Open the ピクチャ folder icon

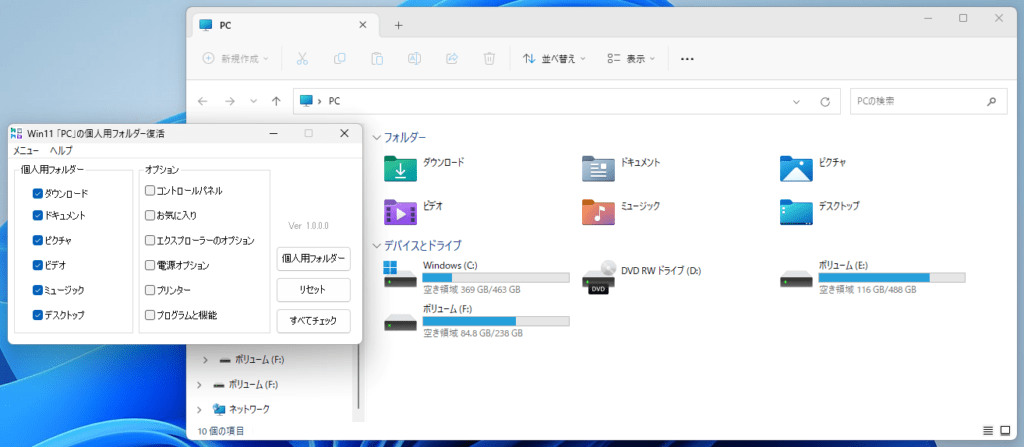point(796,168)
